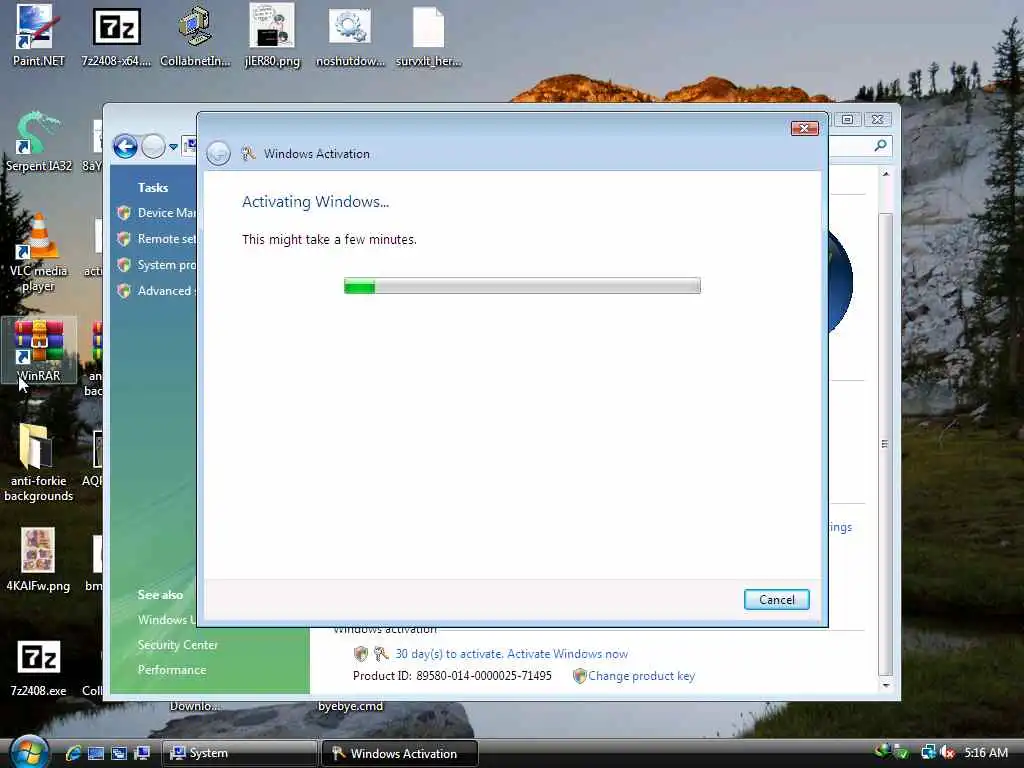Select noshutdow desktop icon
The width and height of the screenshot is (1024, 768).
[x=350, y=36]
